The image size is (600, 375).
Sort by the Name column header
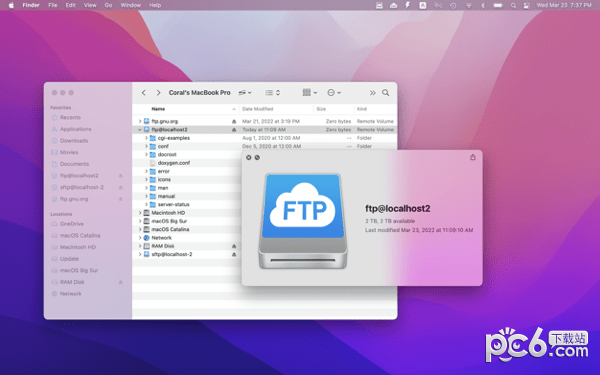(x=158, y=109)
